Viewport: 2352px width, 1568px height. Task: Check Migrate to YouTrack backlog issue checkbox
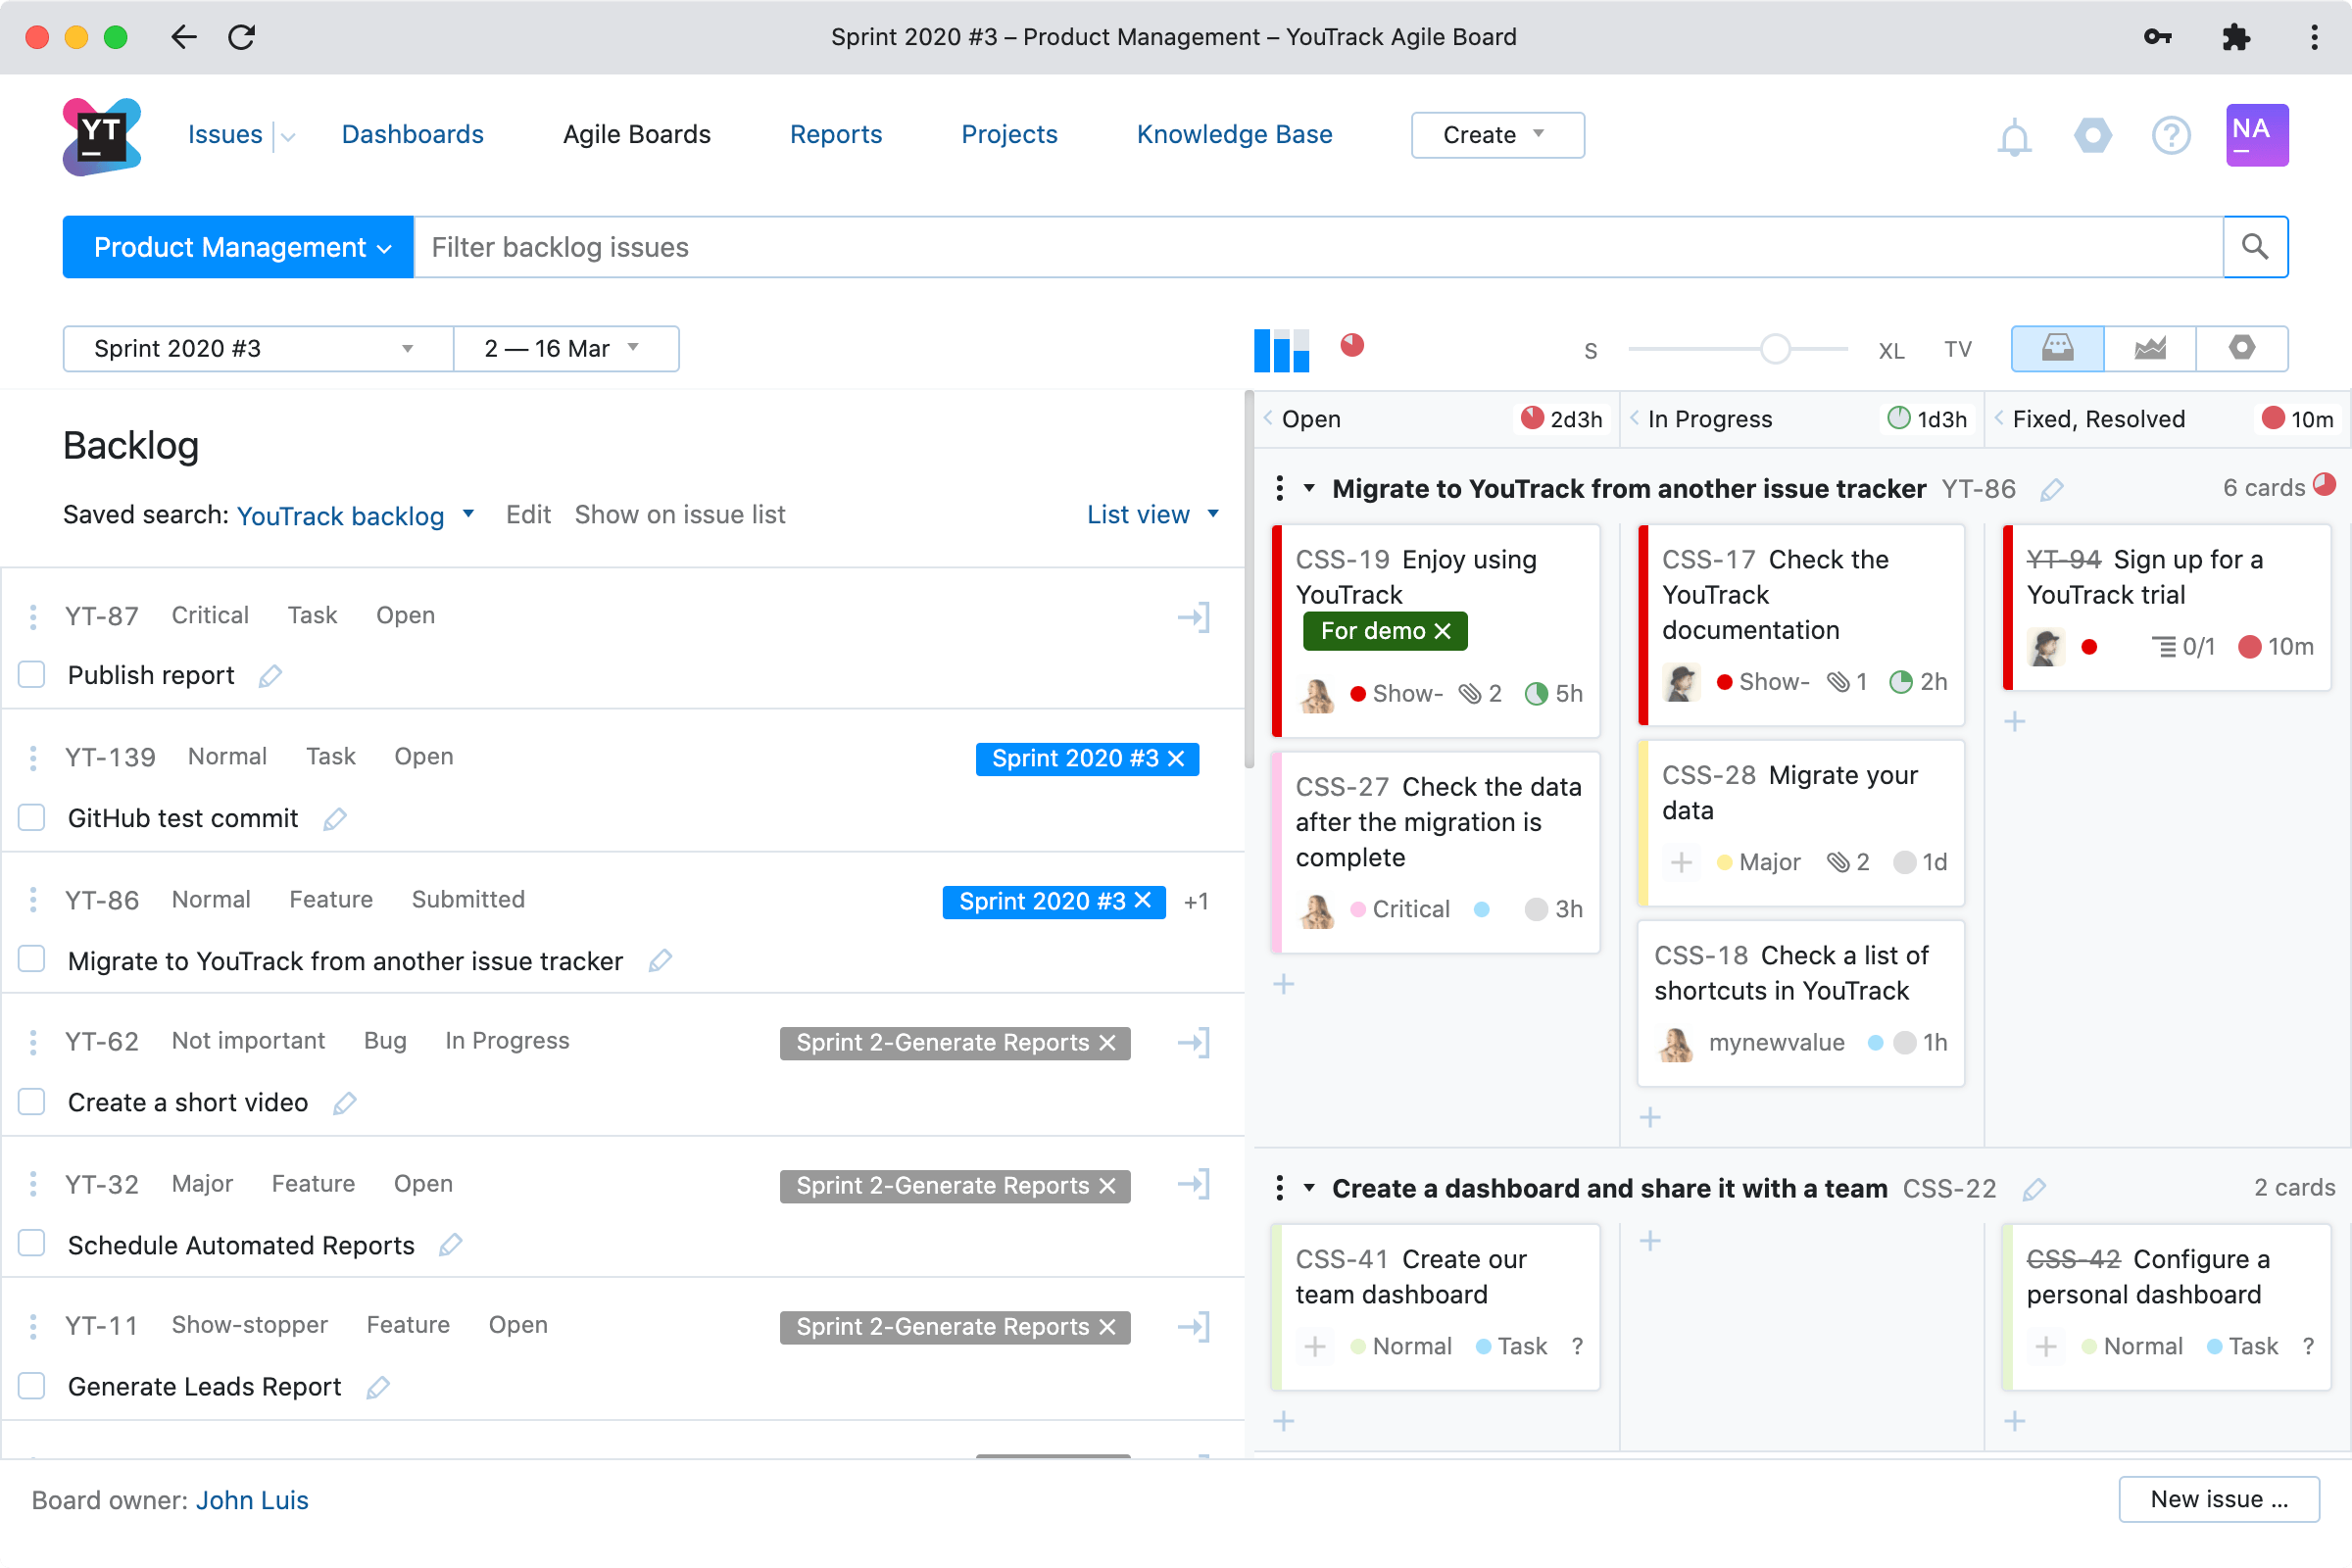[x=32, y=960]
